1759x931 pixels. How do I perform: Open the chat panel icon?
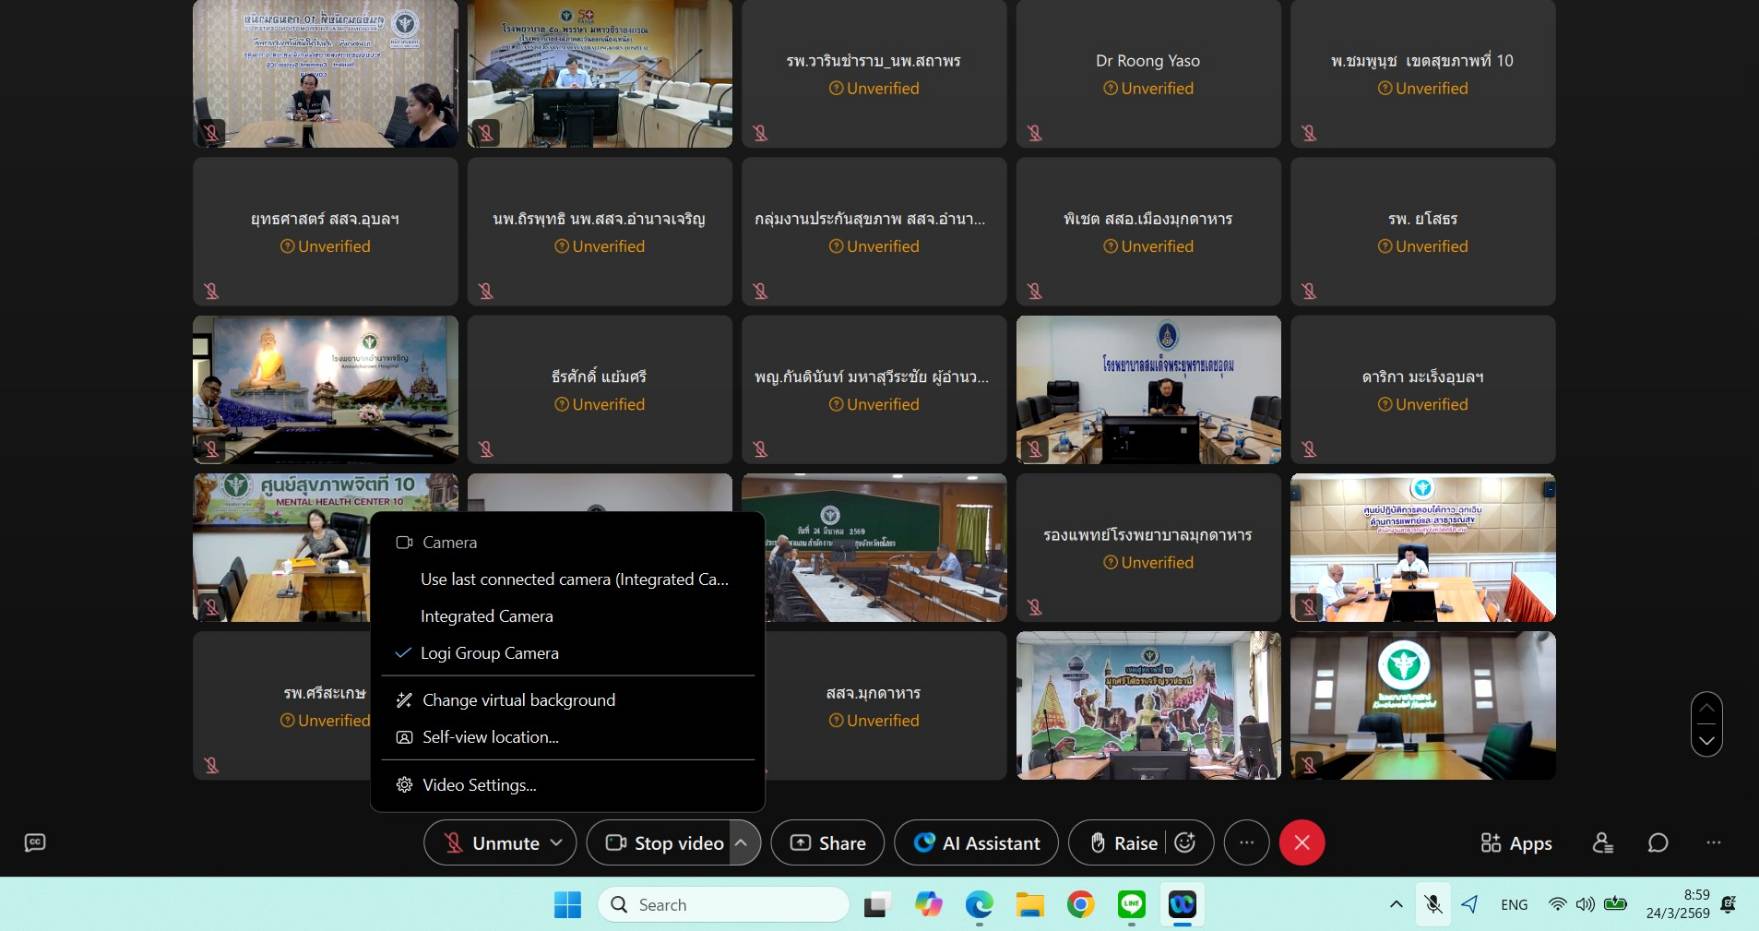point(1657,843)
